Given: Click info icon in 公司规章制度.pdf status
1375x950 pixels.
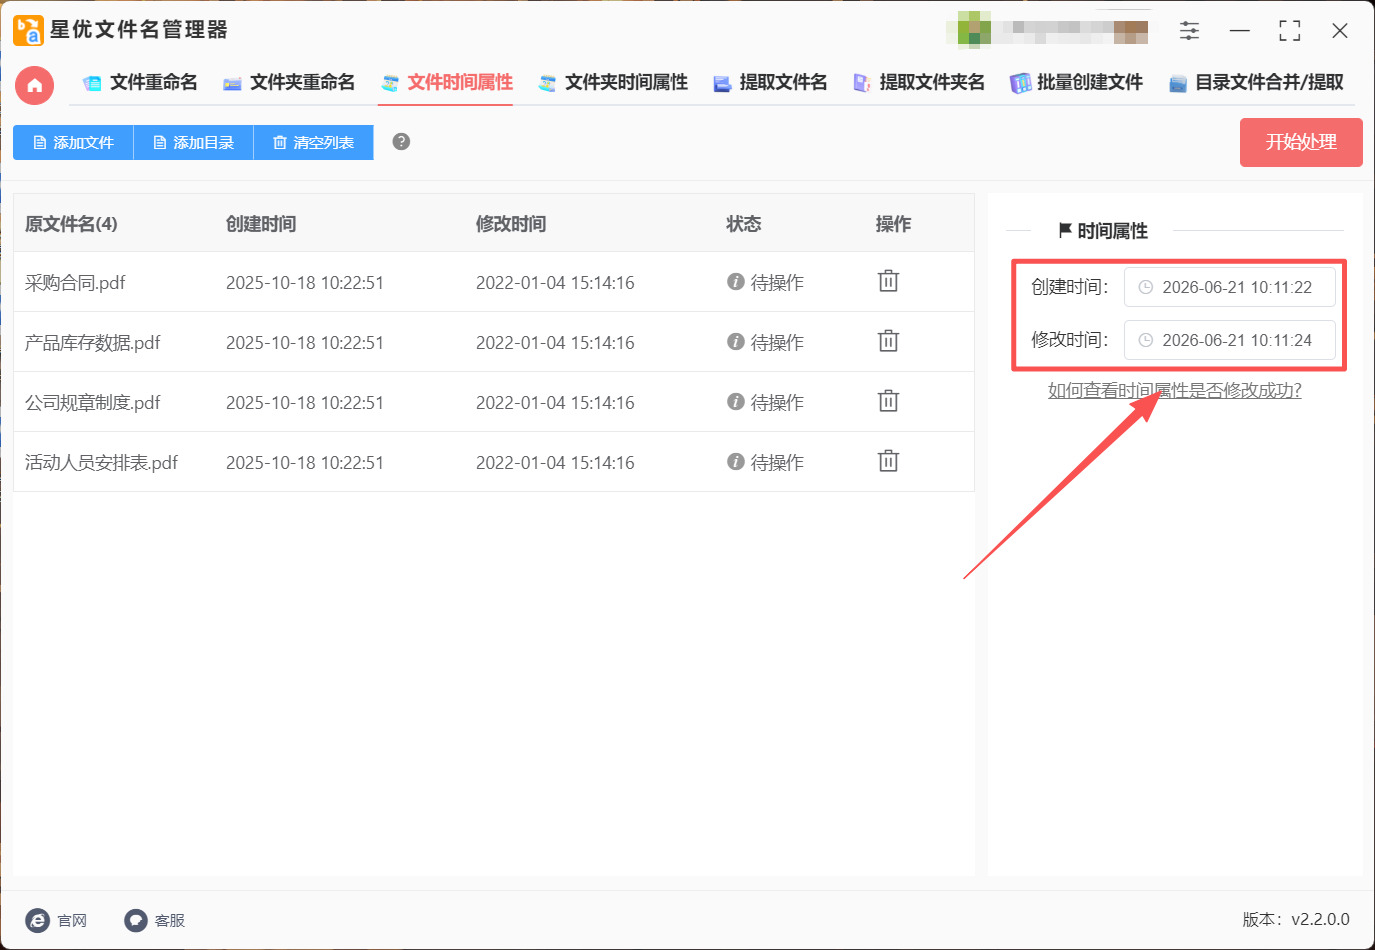Looking at the screenshot, I should (736, 402).
